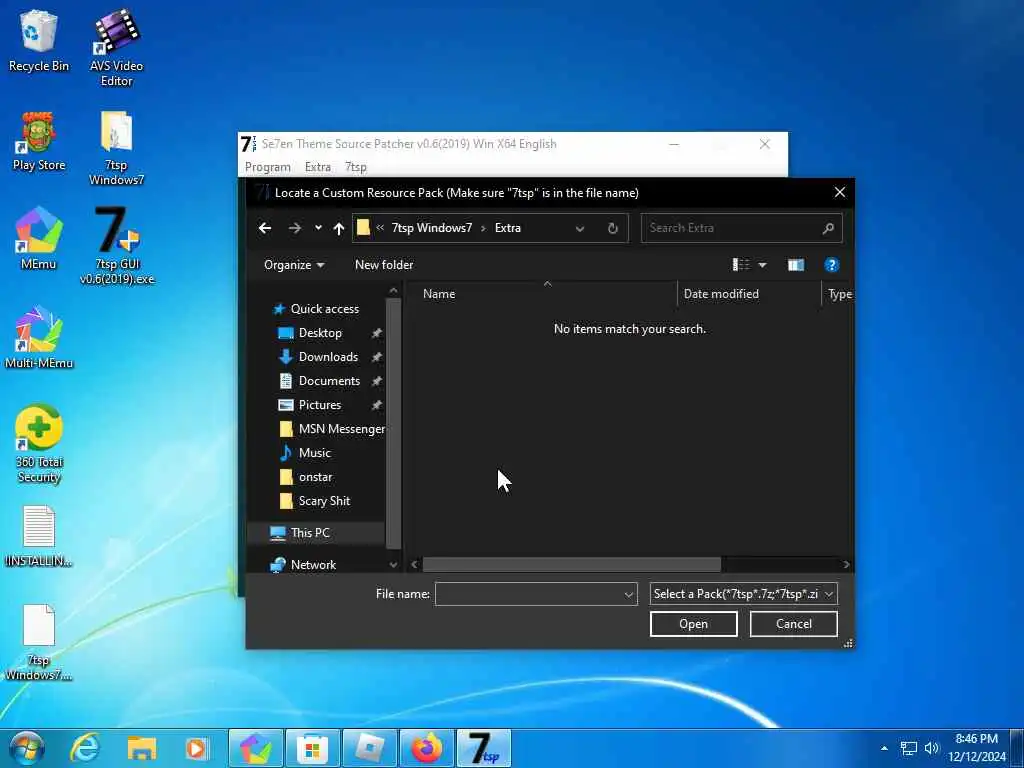This screenshot has width=1024, height=768.
Task: Open dialog help with question mark
Action: [831, 264]
